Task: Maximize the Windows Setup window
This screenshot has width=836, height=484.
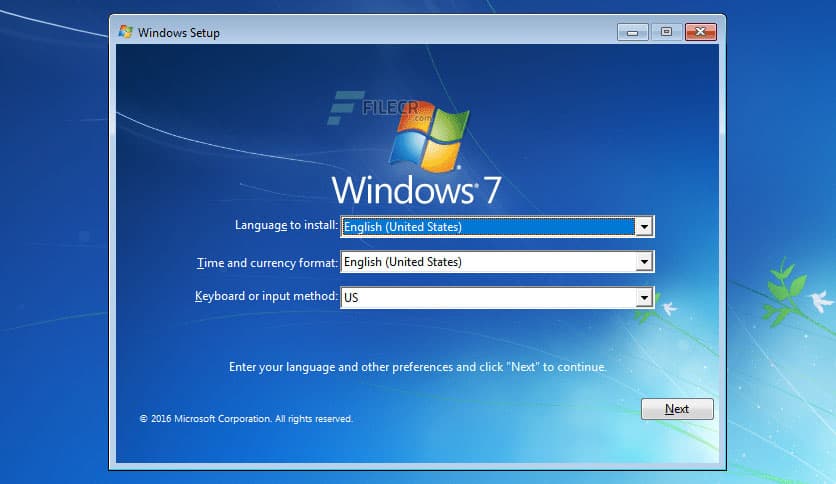Action: coord(666,32)
